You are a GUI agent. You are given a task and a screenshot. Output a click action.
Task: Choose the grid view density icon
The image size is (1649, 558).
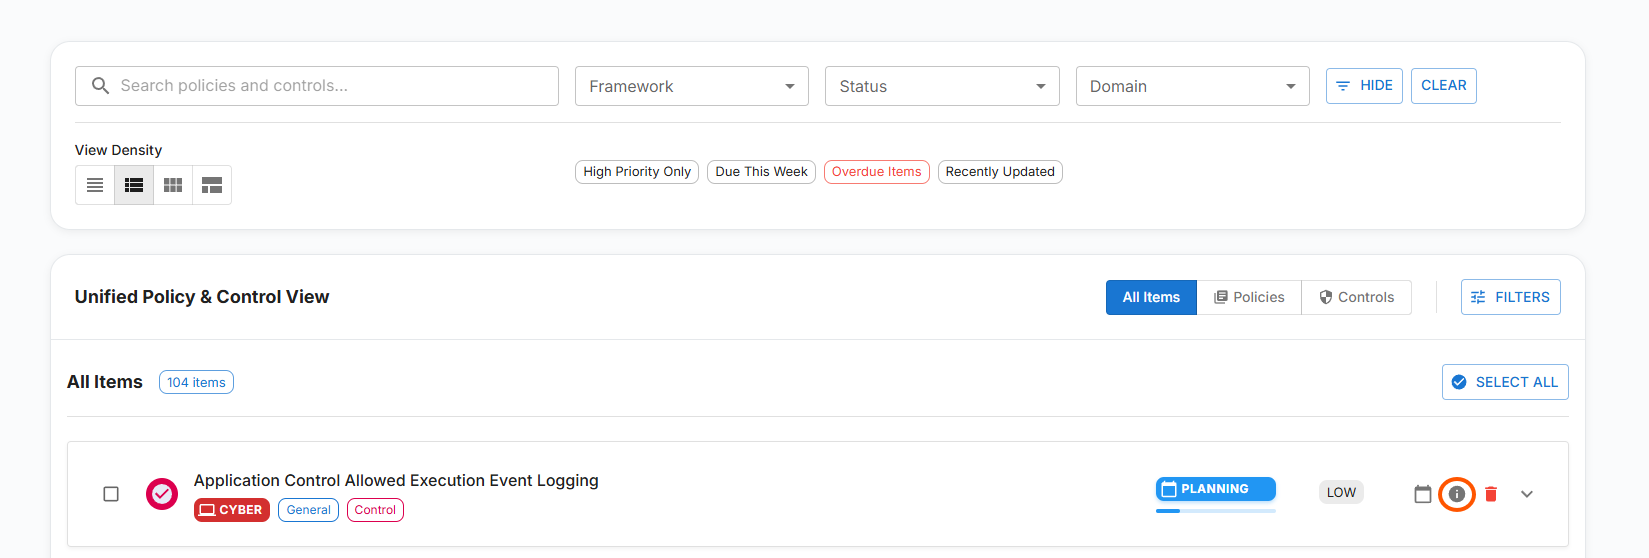173,185
